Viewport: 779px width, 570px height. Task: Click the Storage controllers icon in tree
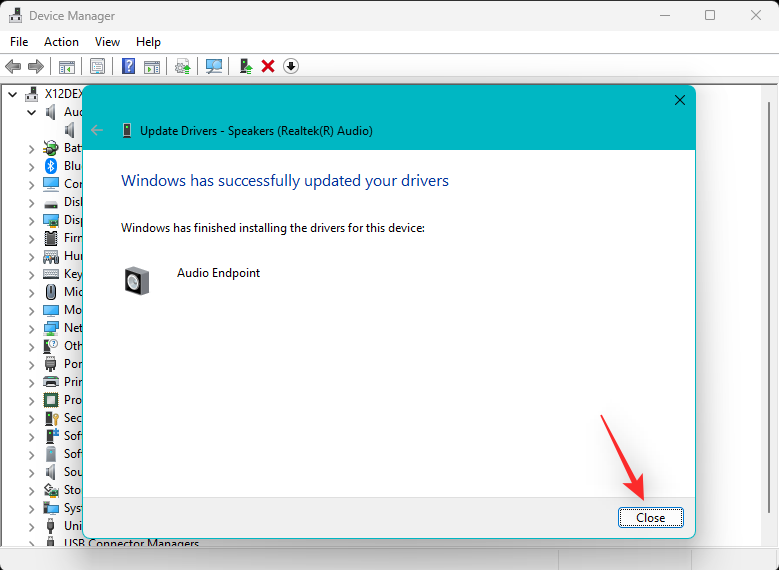pyautogui.click(x=51, y=490)
